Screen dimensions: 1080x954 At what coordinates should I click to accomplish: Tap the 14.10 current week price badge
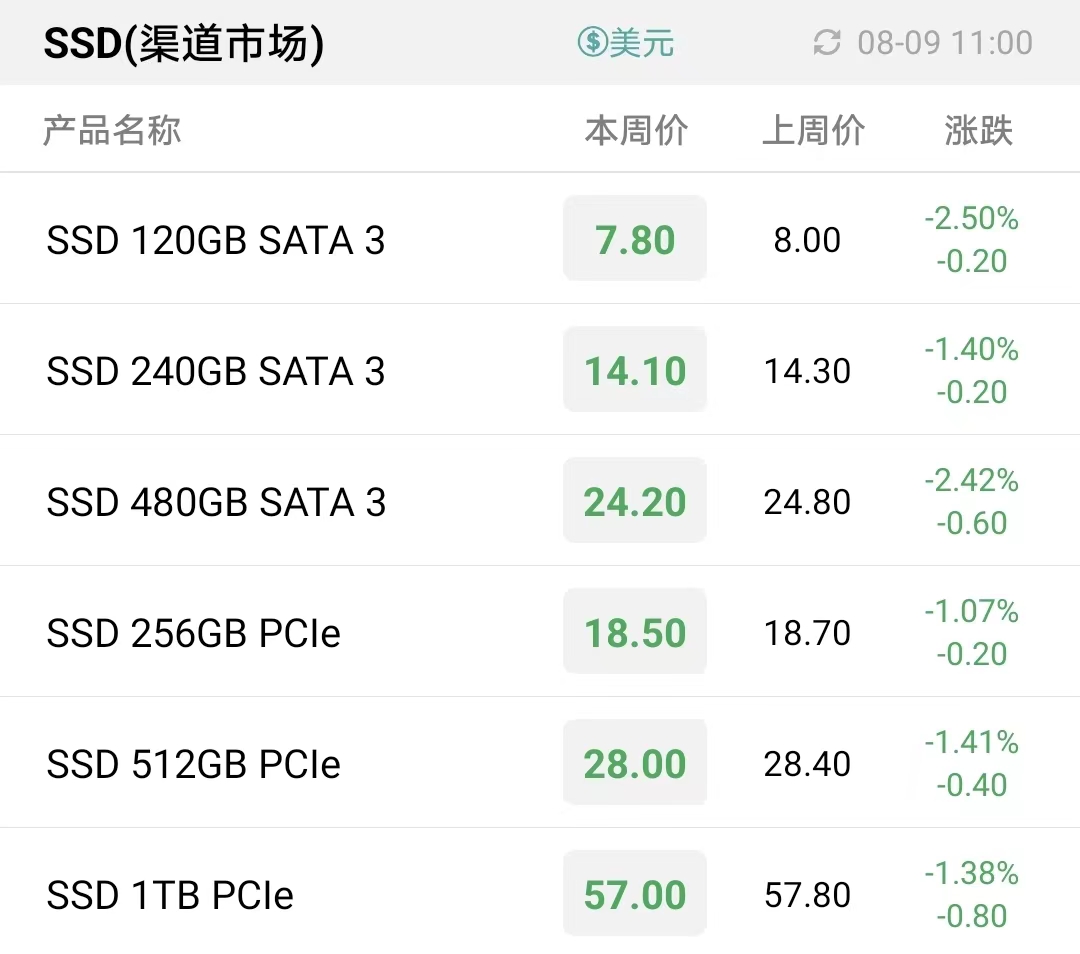(635, 369)
